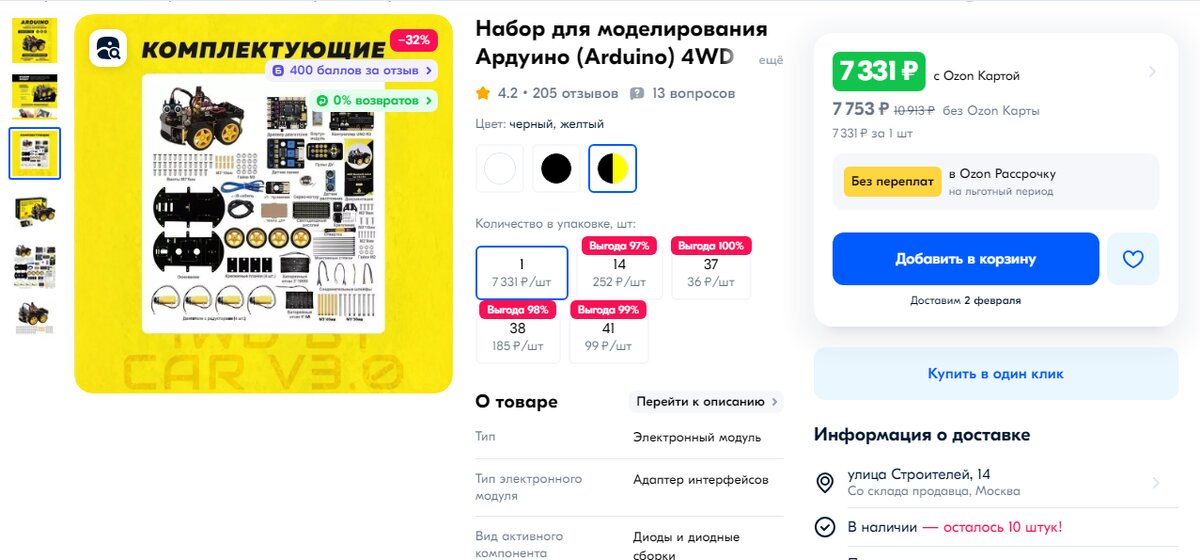Expand delivery address улица Строителей chevron
This screenshot has width=1200, height=560.
tap(1156, 483)
